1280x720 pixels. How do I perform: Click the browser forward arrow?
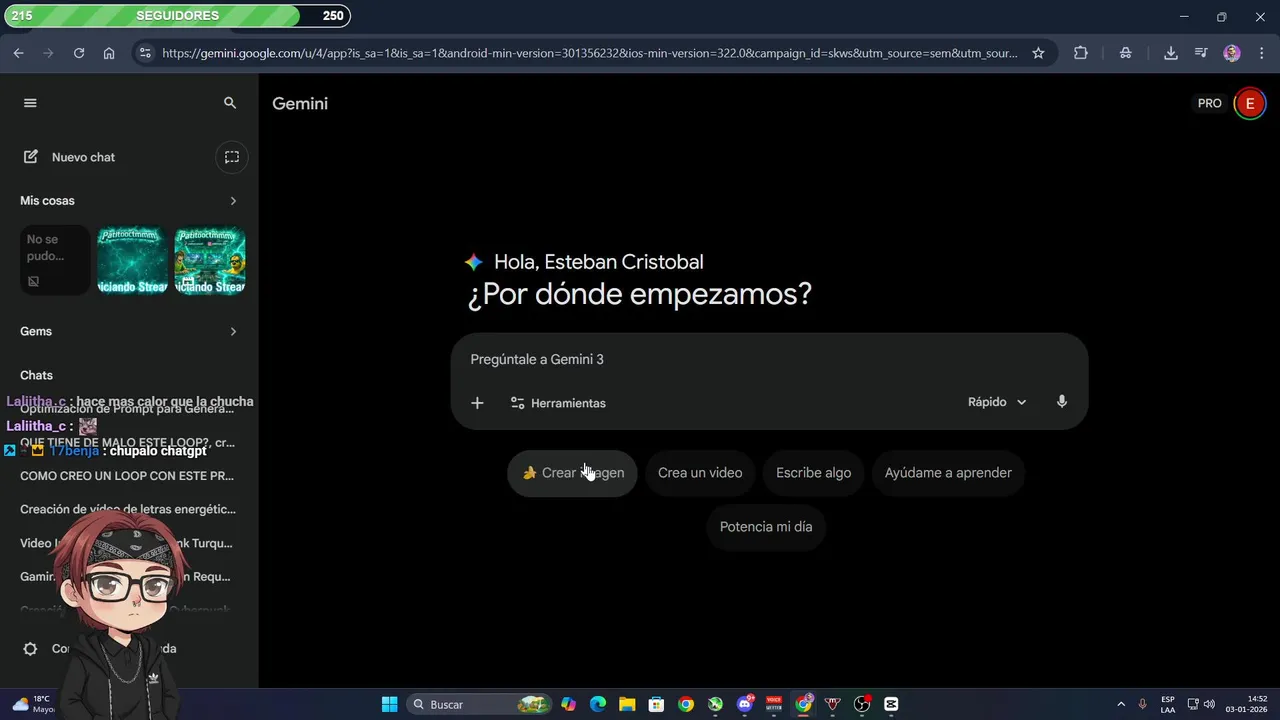[48, 53]
